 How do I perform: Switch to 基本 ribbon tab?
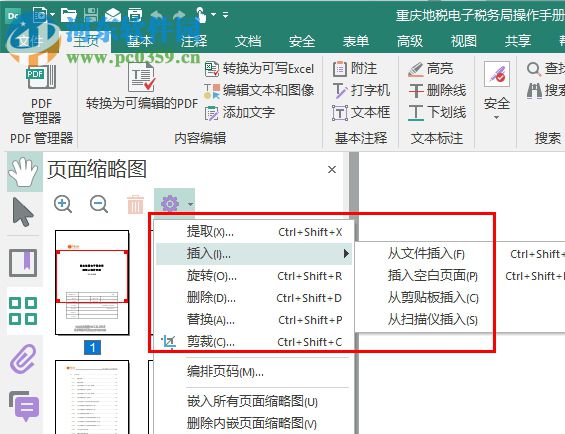(x=140, y=41)
